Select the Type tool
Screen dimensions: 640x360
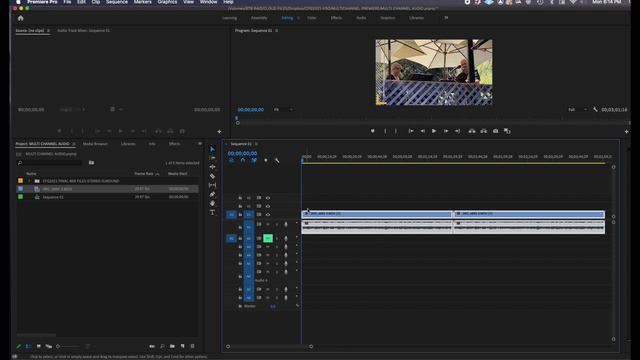pos(212,212)
